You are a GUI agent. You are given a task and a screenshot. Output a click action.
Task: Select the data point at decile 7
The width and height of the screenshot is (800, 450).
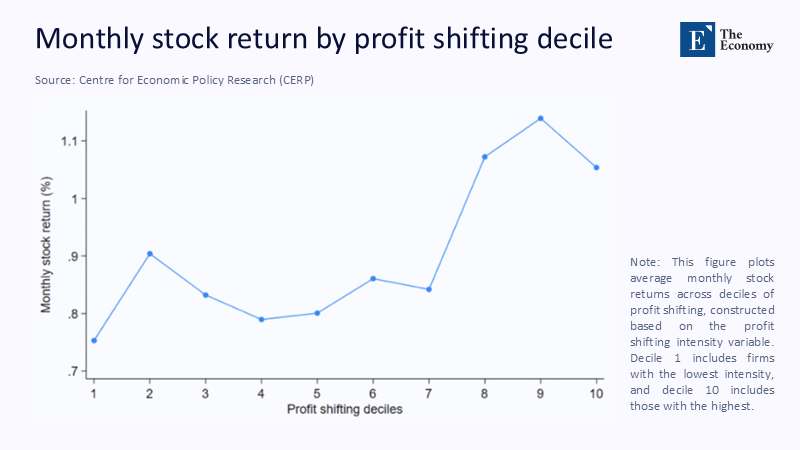tap(429, 289)
